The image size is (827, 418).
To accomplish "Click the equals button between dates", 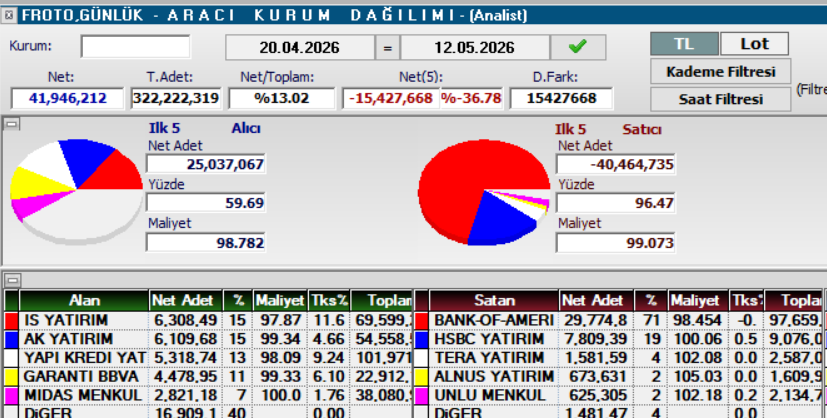I will tap(388, 48).
